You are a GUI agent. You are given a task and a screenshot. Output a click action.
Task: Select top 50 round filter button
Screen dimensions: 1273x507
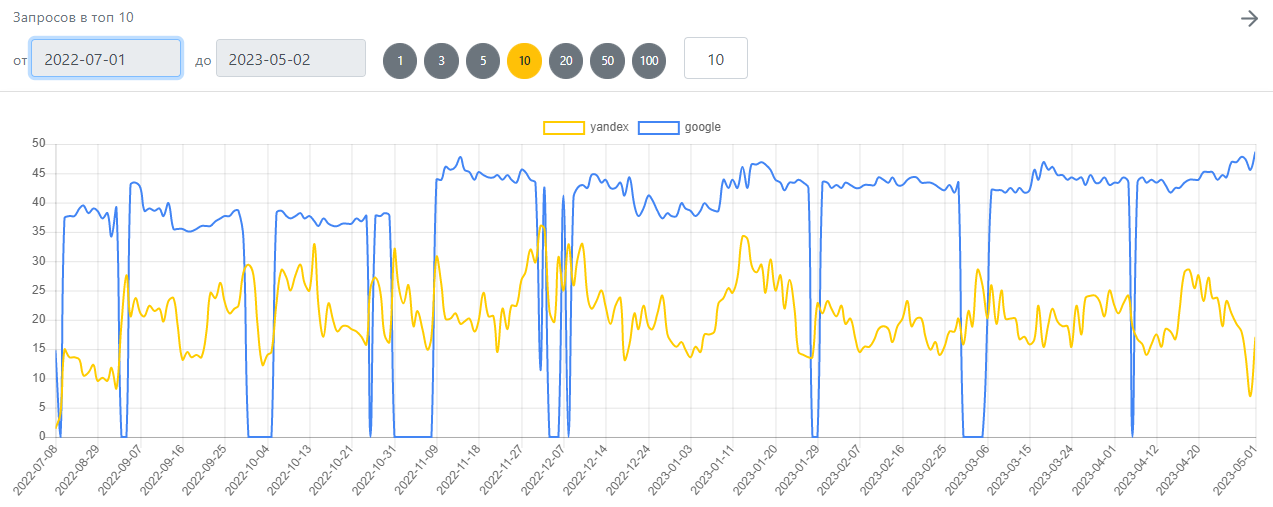[x=607, y=60]
